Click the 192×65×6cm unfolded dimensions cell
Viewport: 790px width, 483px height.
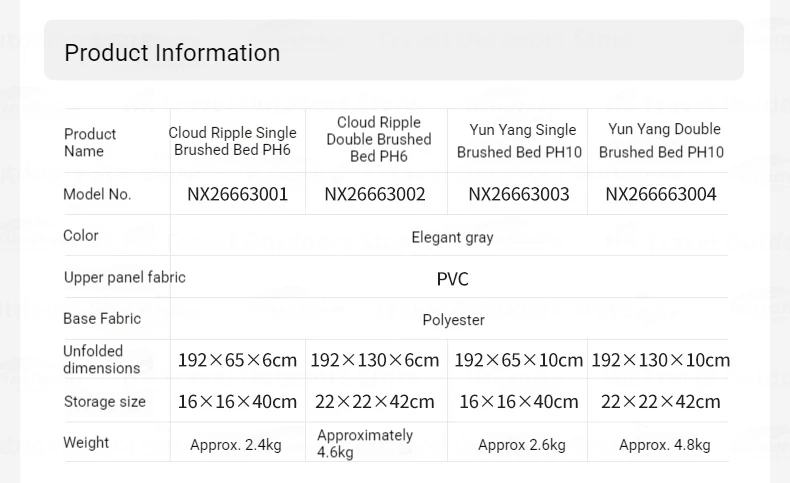(x=237, y=360)
